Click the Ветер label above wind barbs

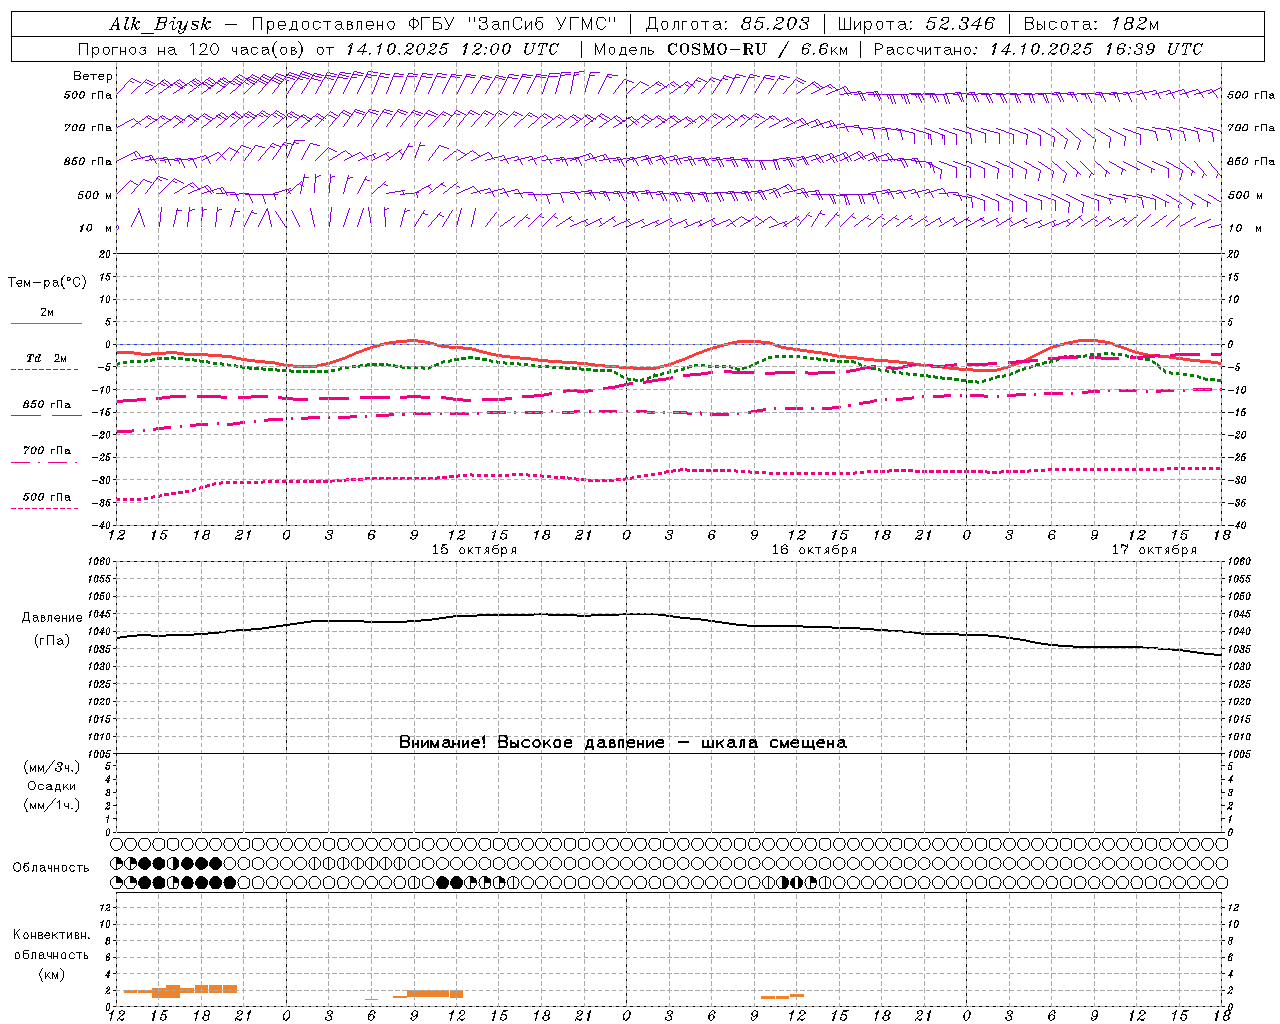[x=92, y=76]
